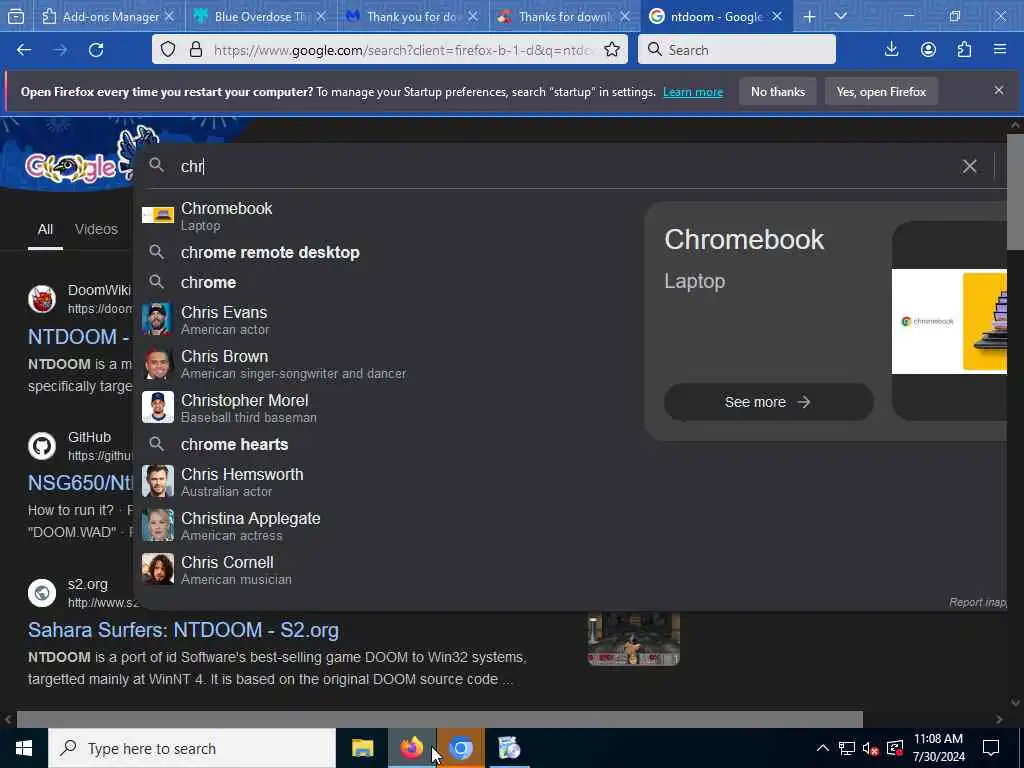Screen dimensions: 1024x768
Task: Select the Chris Brown suggestion
Action: tap(387, 364)
